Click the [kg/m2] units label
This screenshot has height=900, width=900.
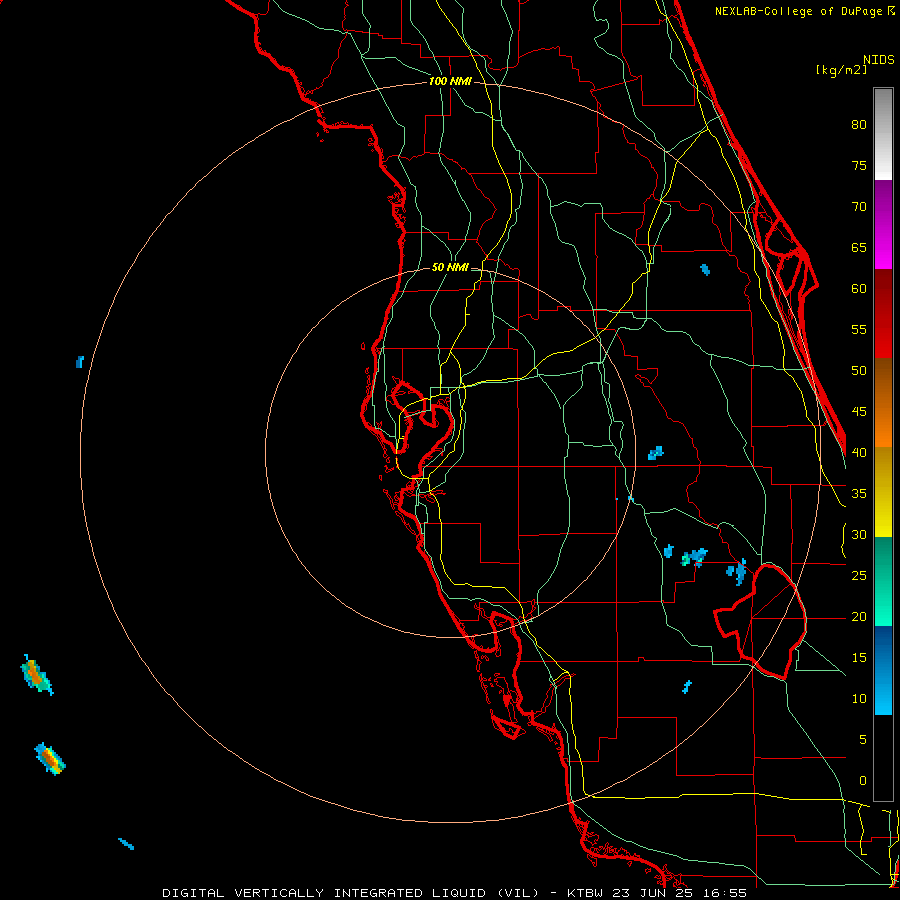[x=841, y=70]
